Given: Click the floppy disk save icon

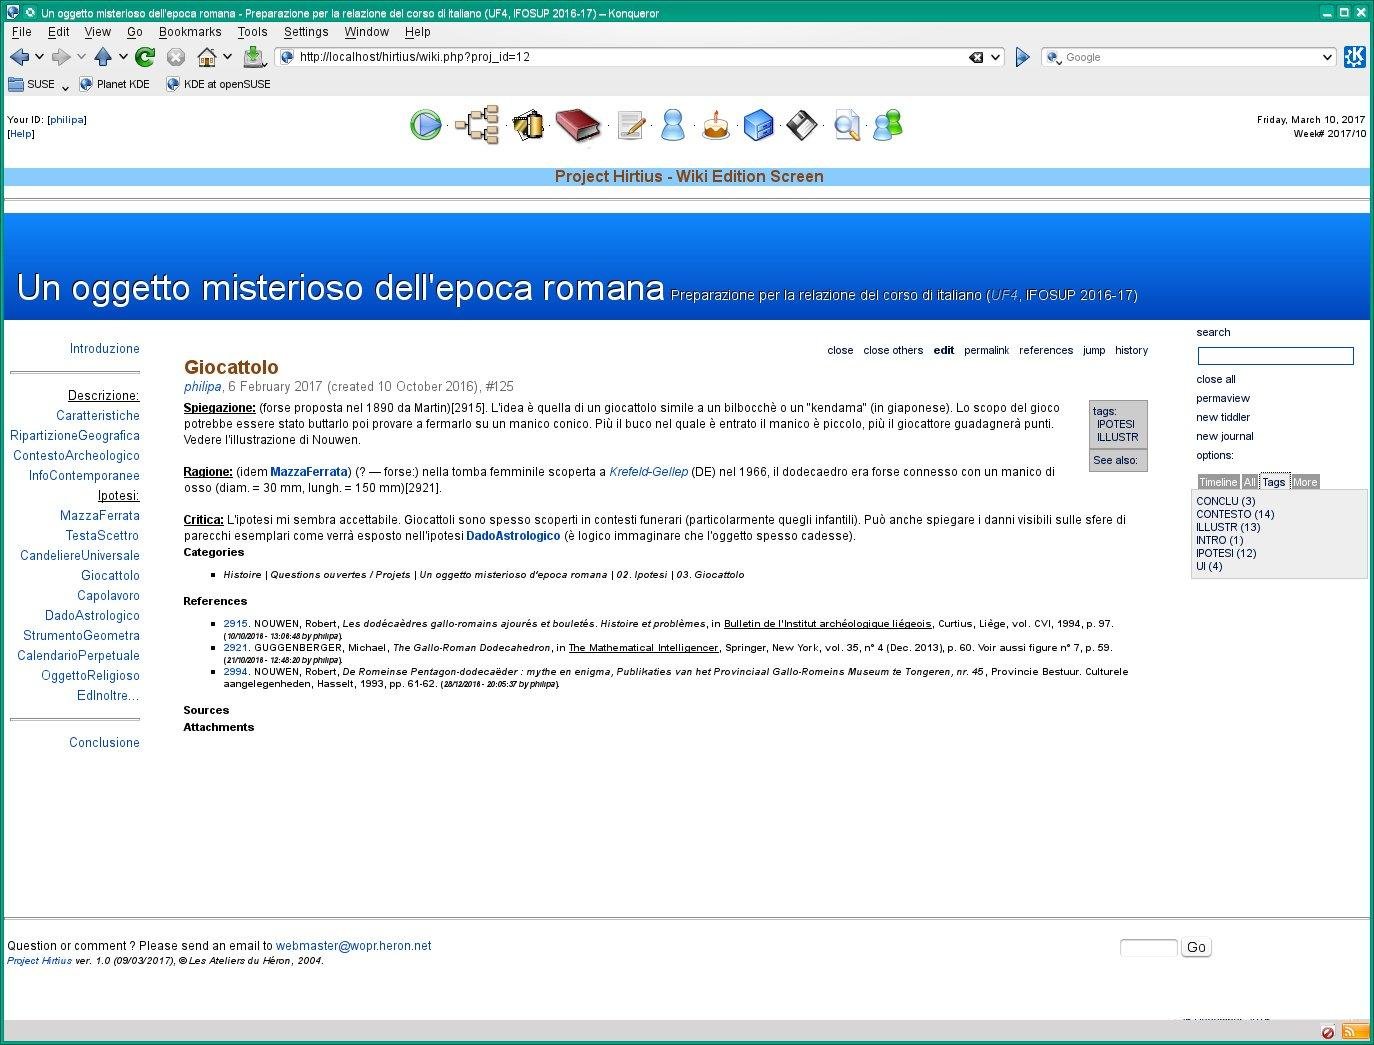Looking at the screenshot, I should coord(801,125).
